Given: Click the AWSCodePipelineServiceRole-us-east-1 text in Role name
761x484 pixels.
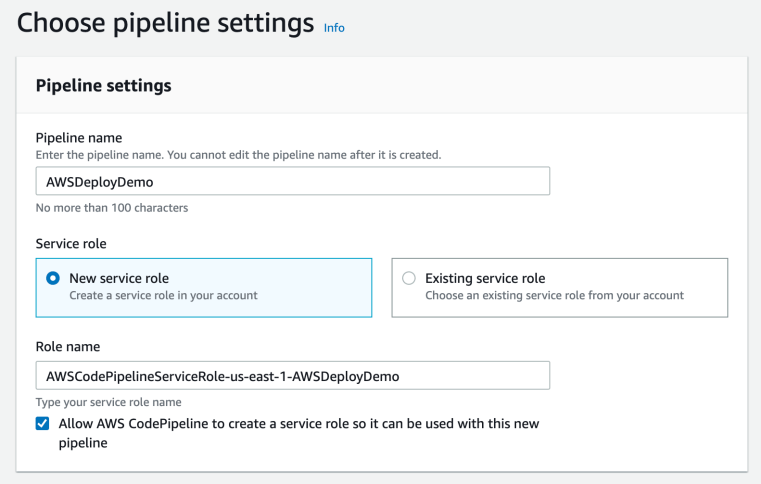Looking at the screenshot, I should point(223,376).
